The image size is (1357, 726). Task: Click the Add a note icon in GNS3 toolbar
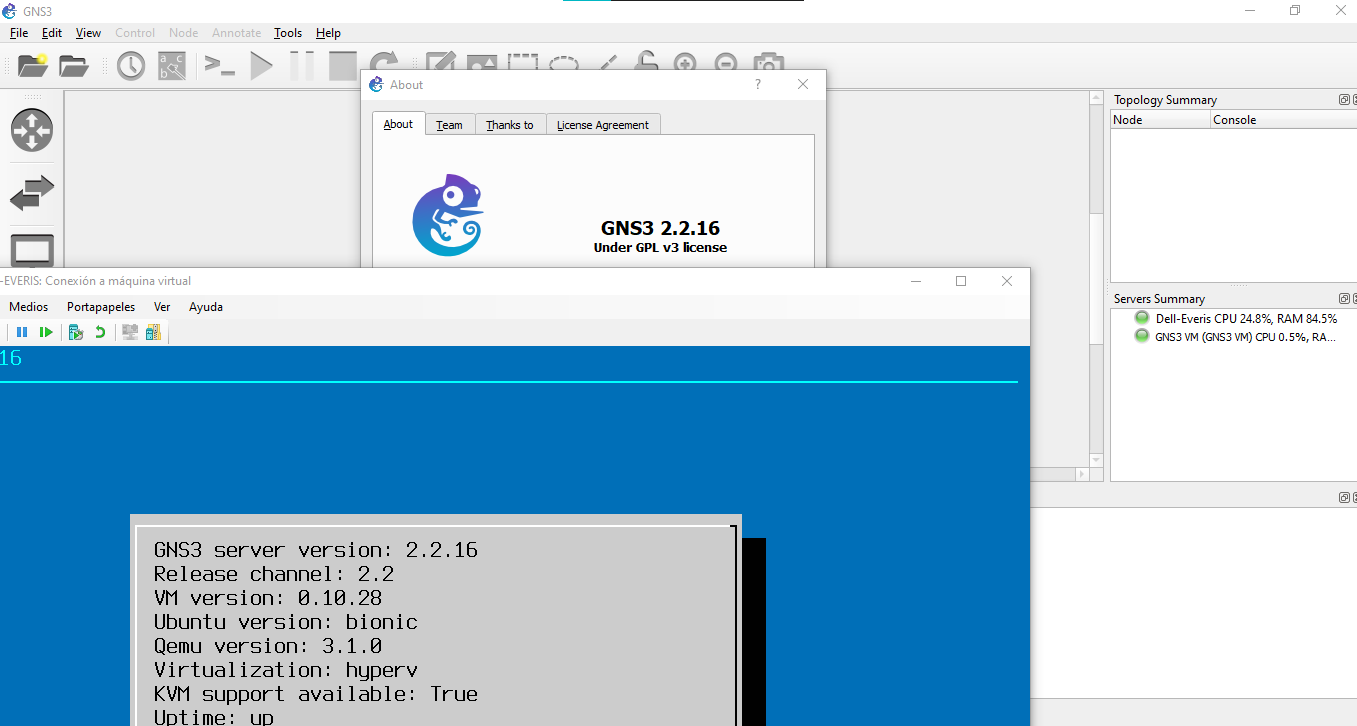click(x=441, y=62)
